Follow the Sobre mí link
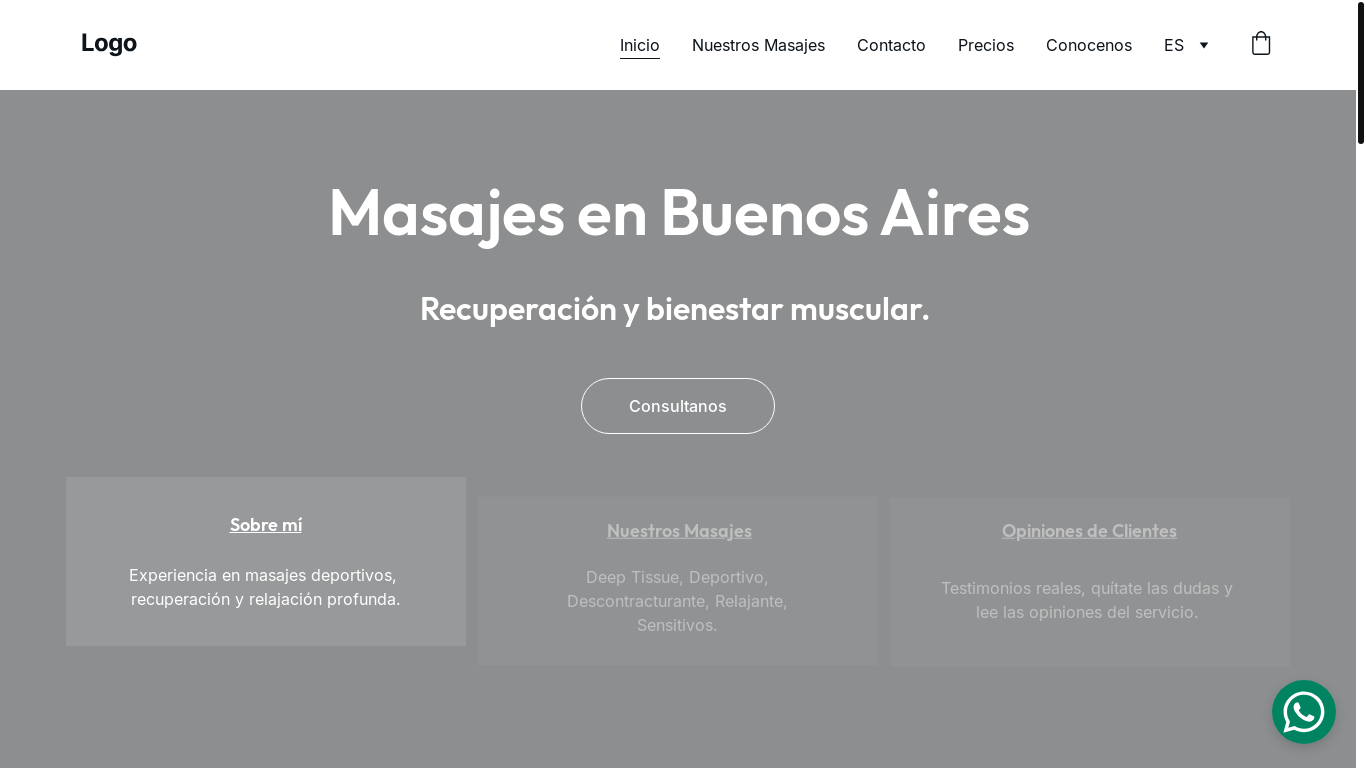Screen dimensions: 1366x768 coord(266,525)
